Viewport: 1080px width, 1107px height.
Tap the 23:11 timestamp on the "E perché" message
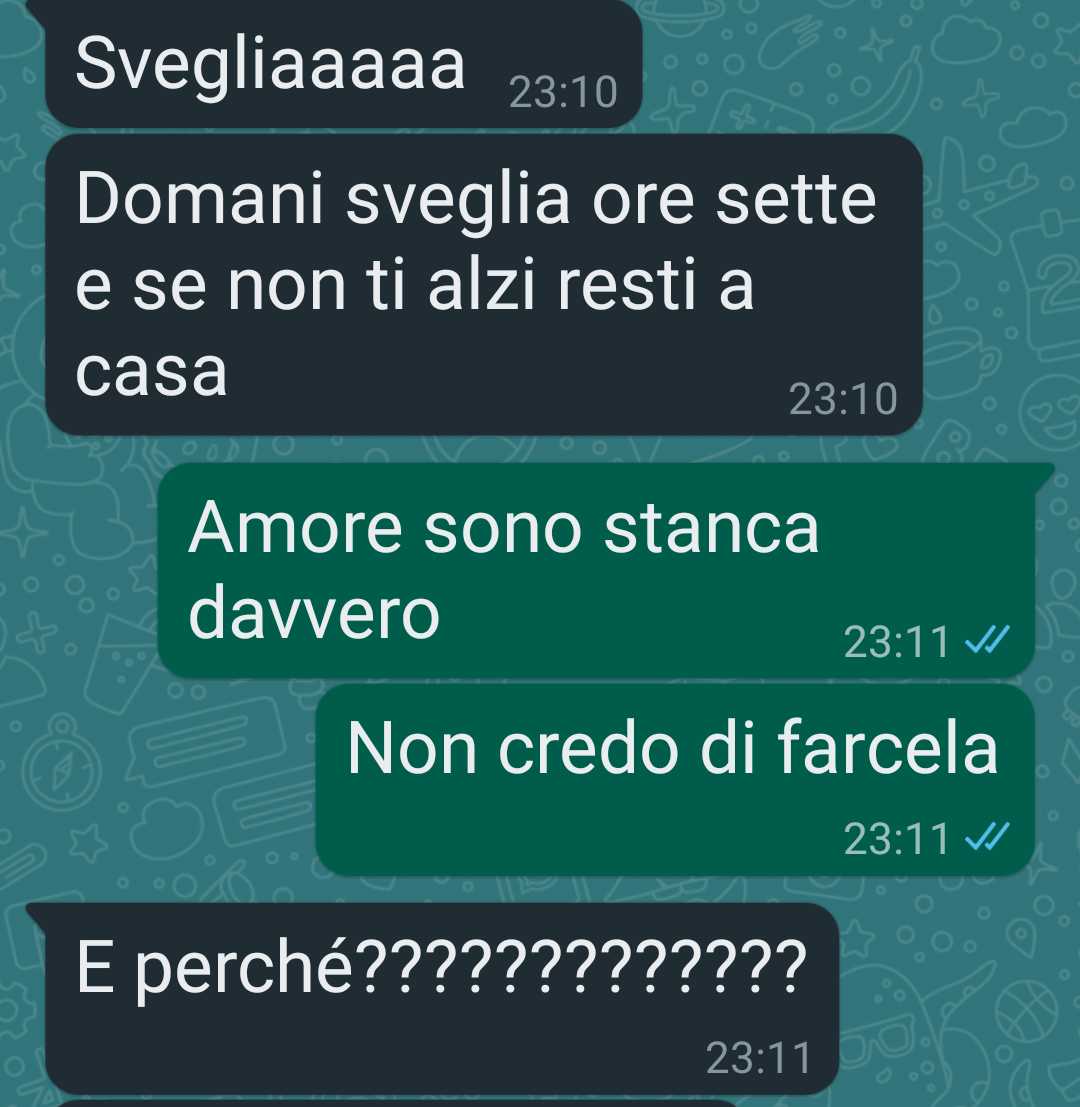click(758, 1057)
